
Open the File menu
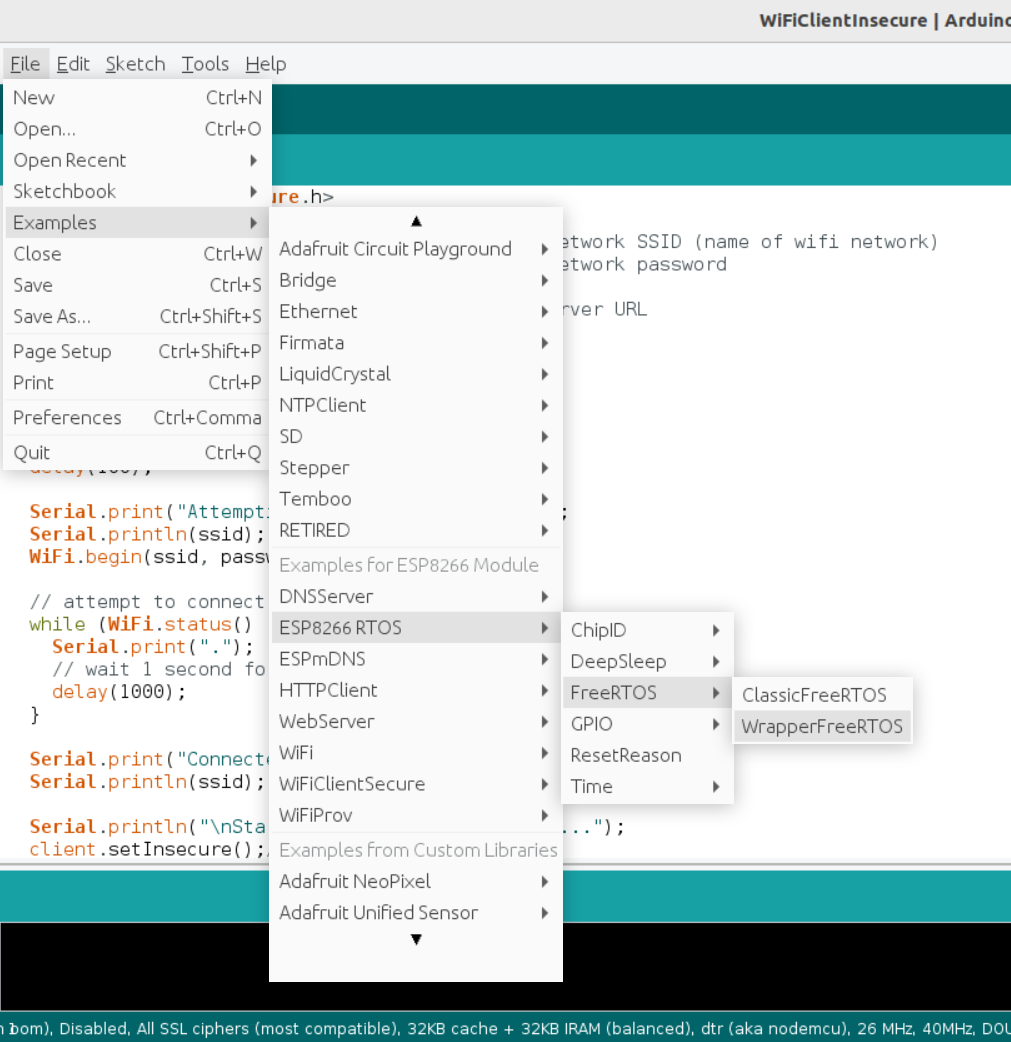pyautogui.click(x=25, y=64)
